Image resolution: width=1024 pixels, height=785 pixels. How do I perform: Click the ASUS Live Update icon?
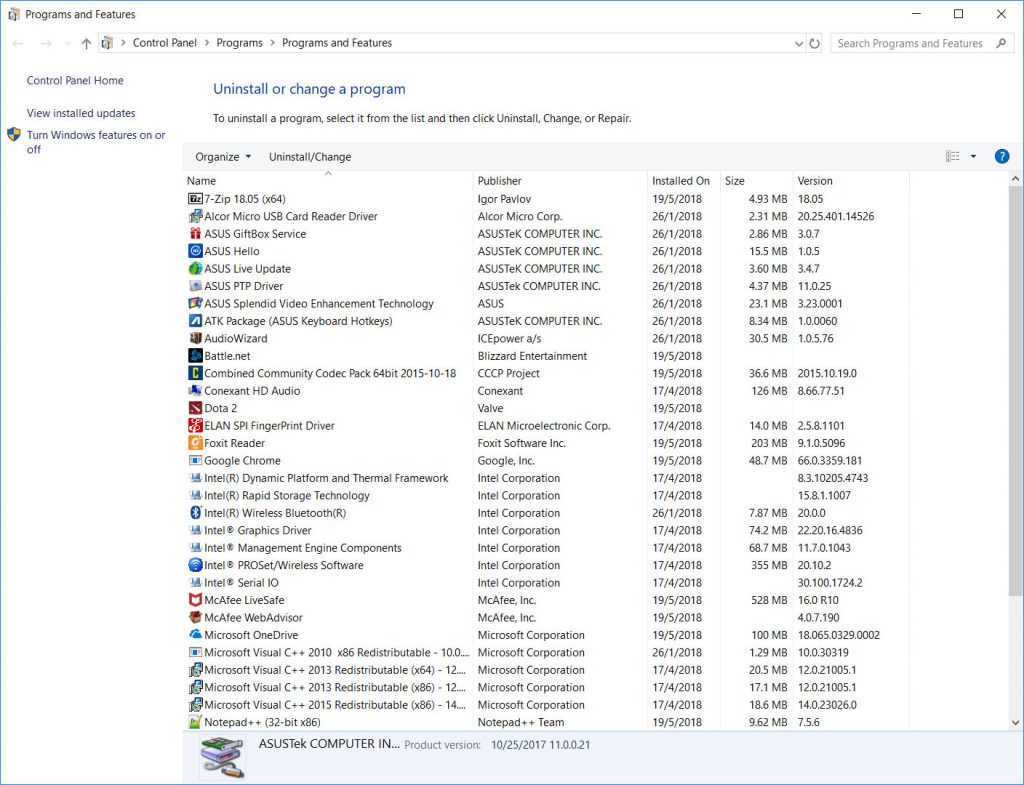(195, 268)
